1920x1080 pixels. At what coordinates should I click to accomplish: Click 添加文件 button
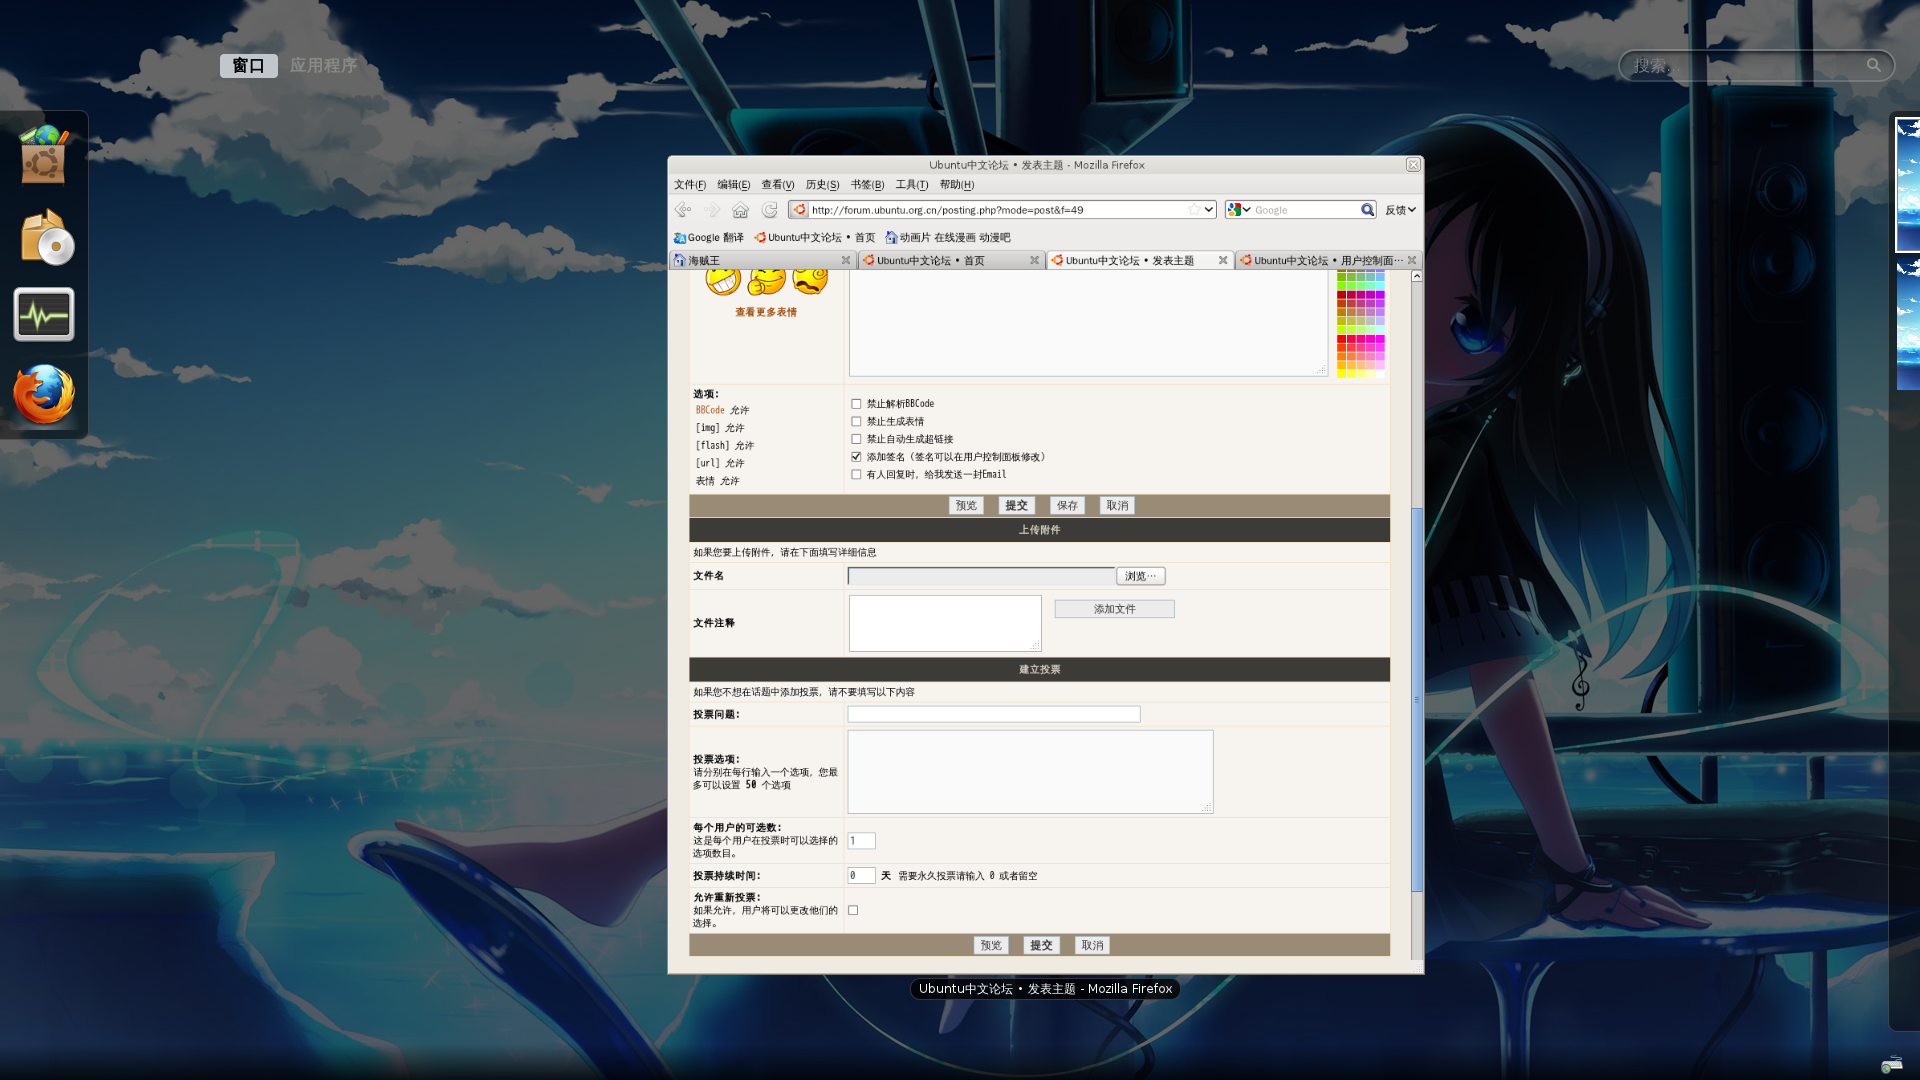click(1114, 609)
